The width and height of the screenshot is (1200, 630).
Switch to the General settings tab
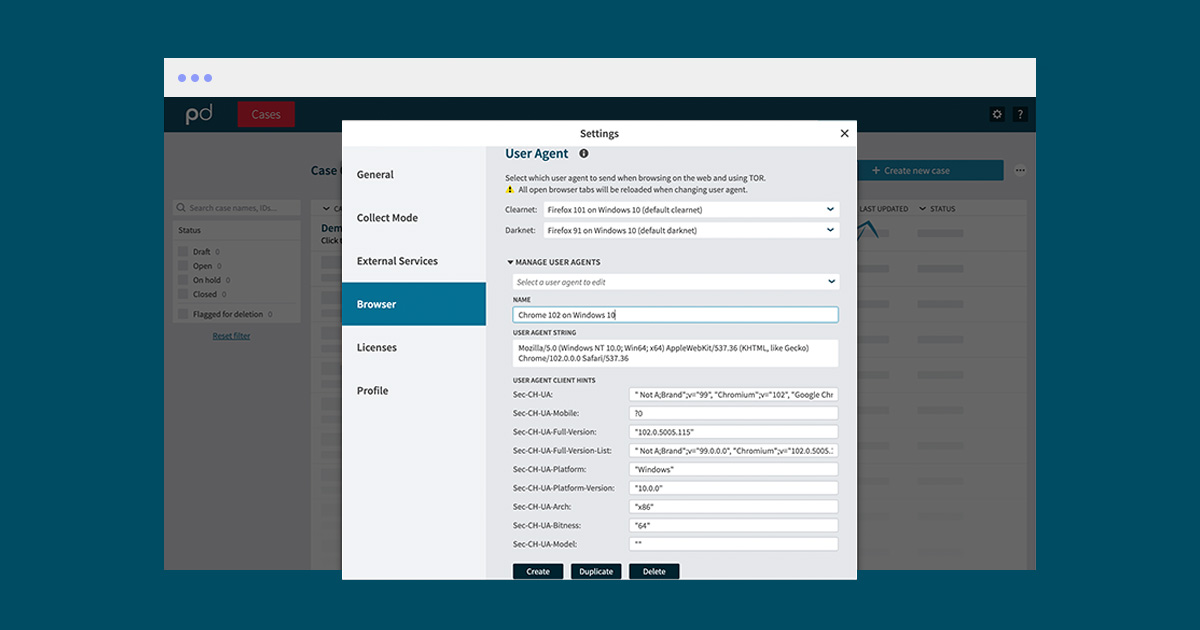tap(375, 175)
